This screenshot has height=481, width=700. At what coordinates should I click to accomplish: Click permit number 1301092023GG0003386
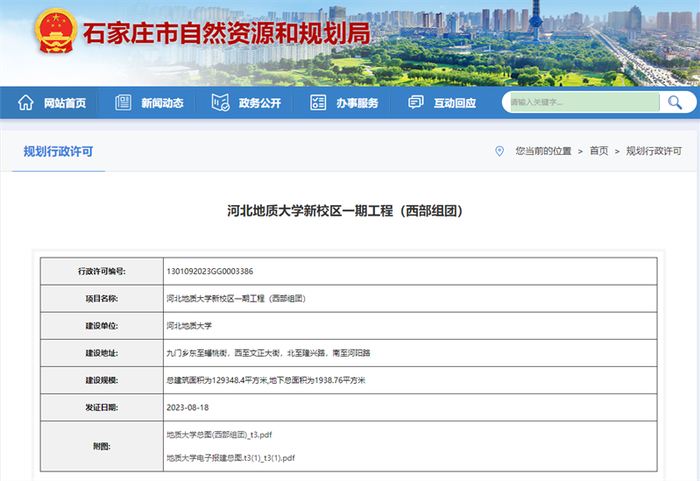(210, 271)
